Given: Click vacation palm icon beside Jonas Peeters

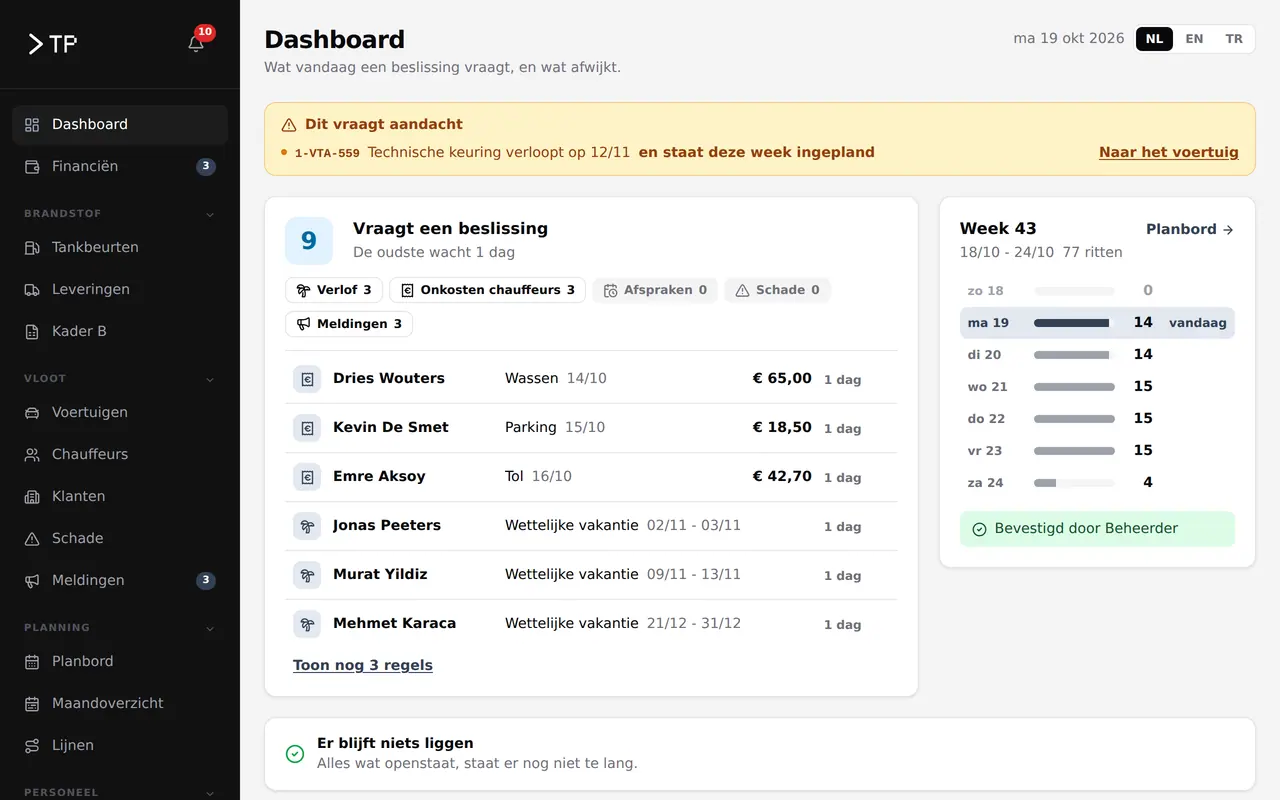Looking at the screenshot, I should click(307, 526).
